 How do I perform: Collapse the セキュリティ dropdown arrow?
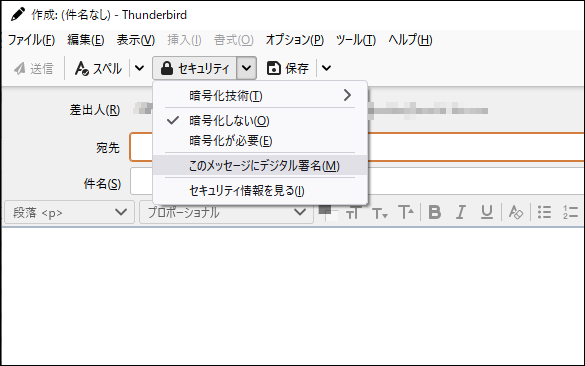coord(246,68)
